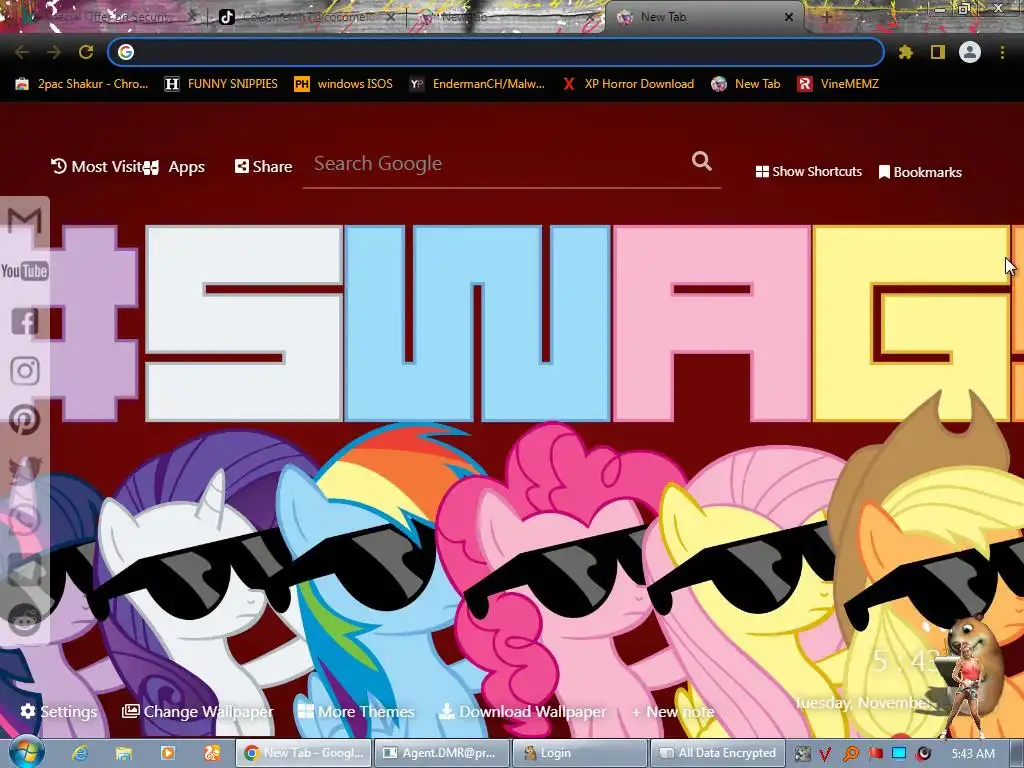Screen dimensions: 1024x768
Task: Open the 2pac Shakur bookmark
Action: tap(82, 84)
